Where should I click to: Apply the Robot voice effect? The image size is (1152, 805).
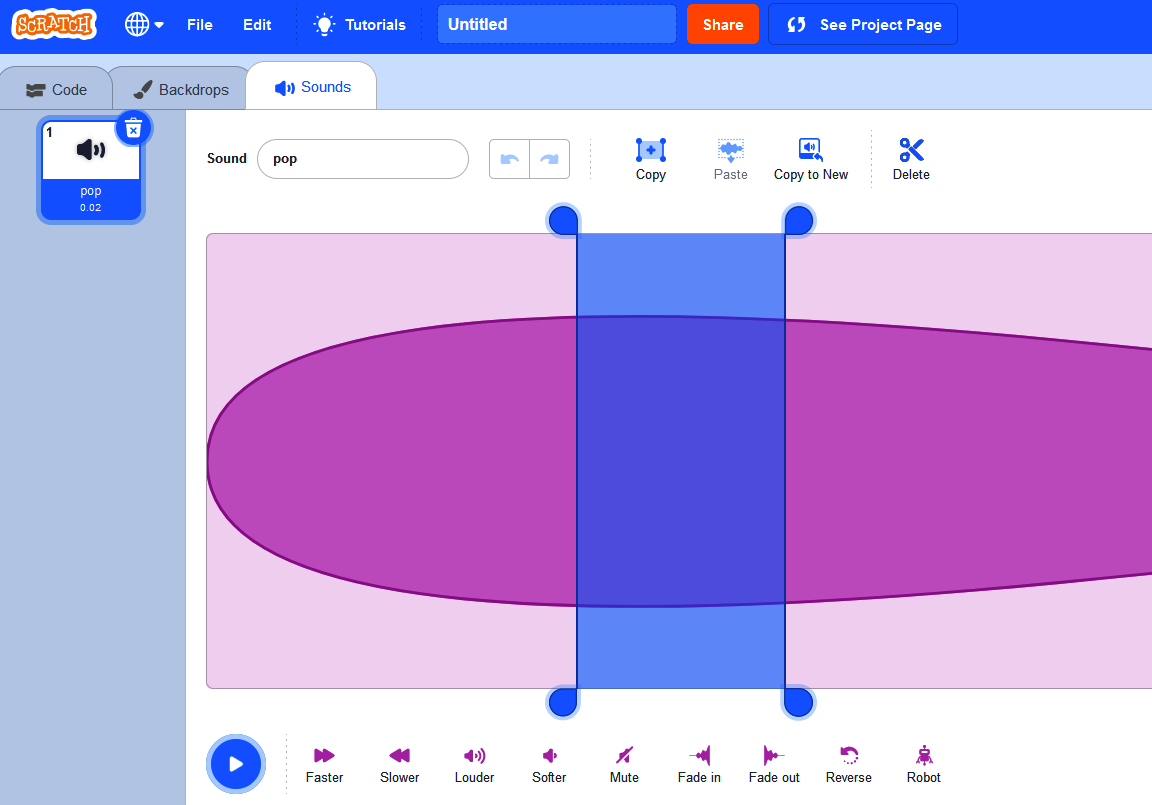[x=923, y=763]
